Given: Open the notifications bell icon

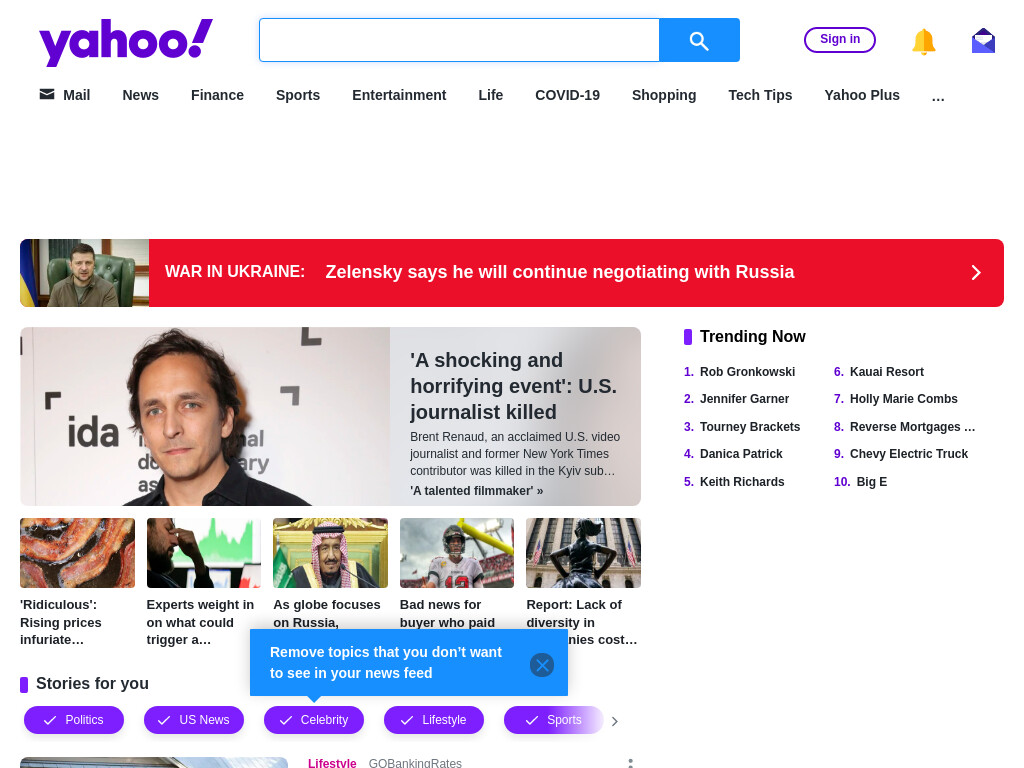Looking at the screenshot, I should (x=923, y=42).
